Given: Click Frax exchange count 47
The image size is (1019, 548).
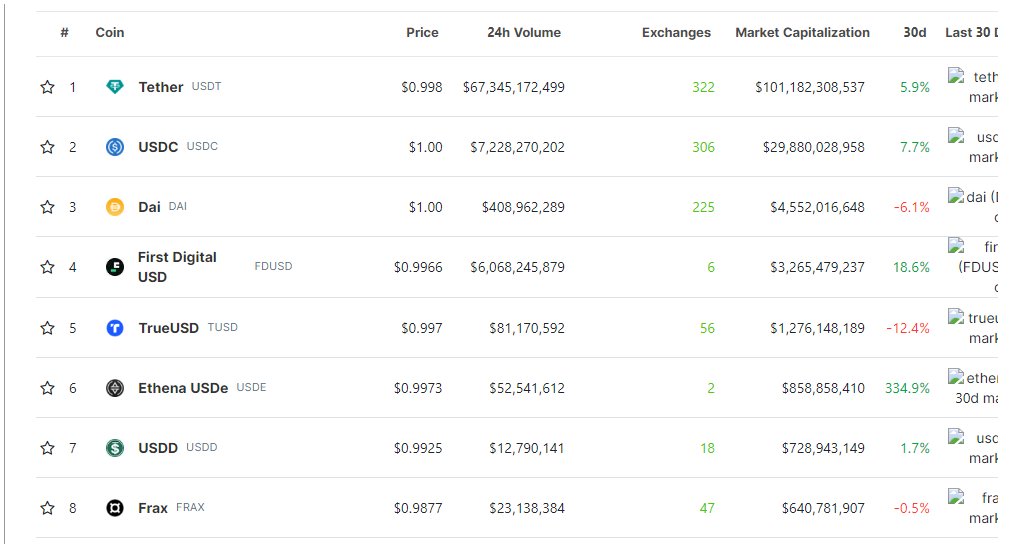Looking at the screenshot, I should (x=707, y=508).
